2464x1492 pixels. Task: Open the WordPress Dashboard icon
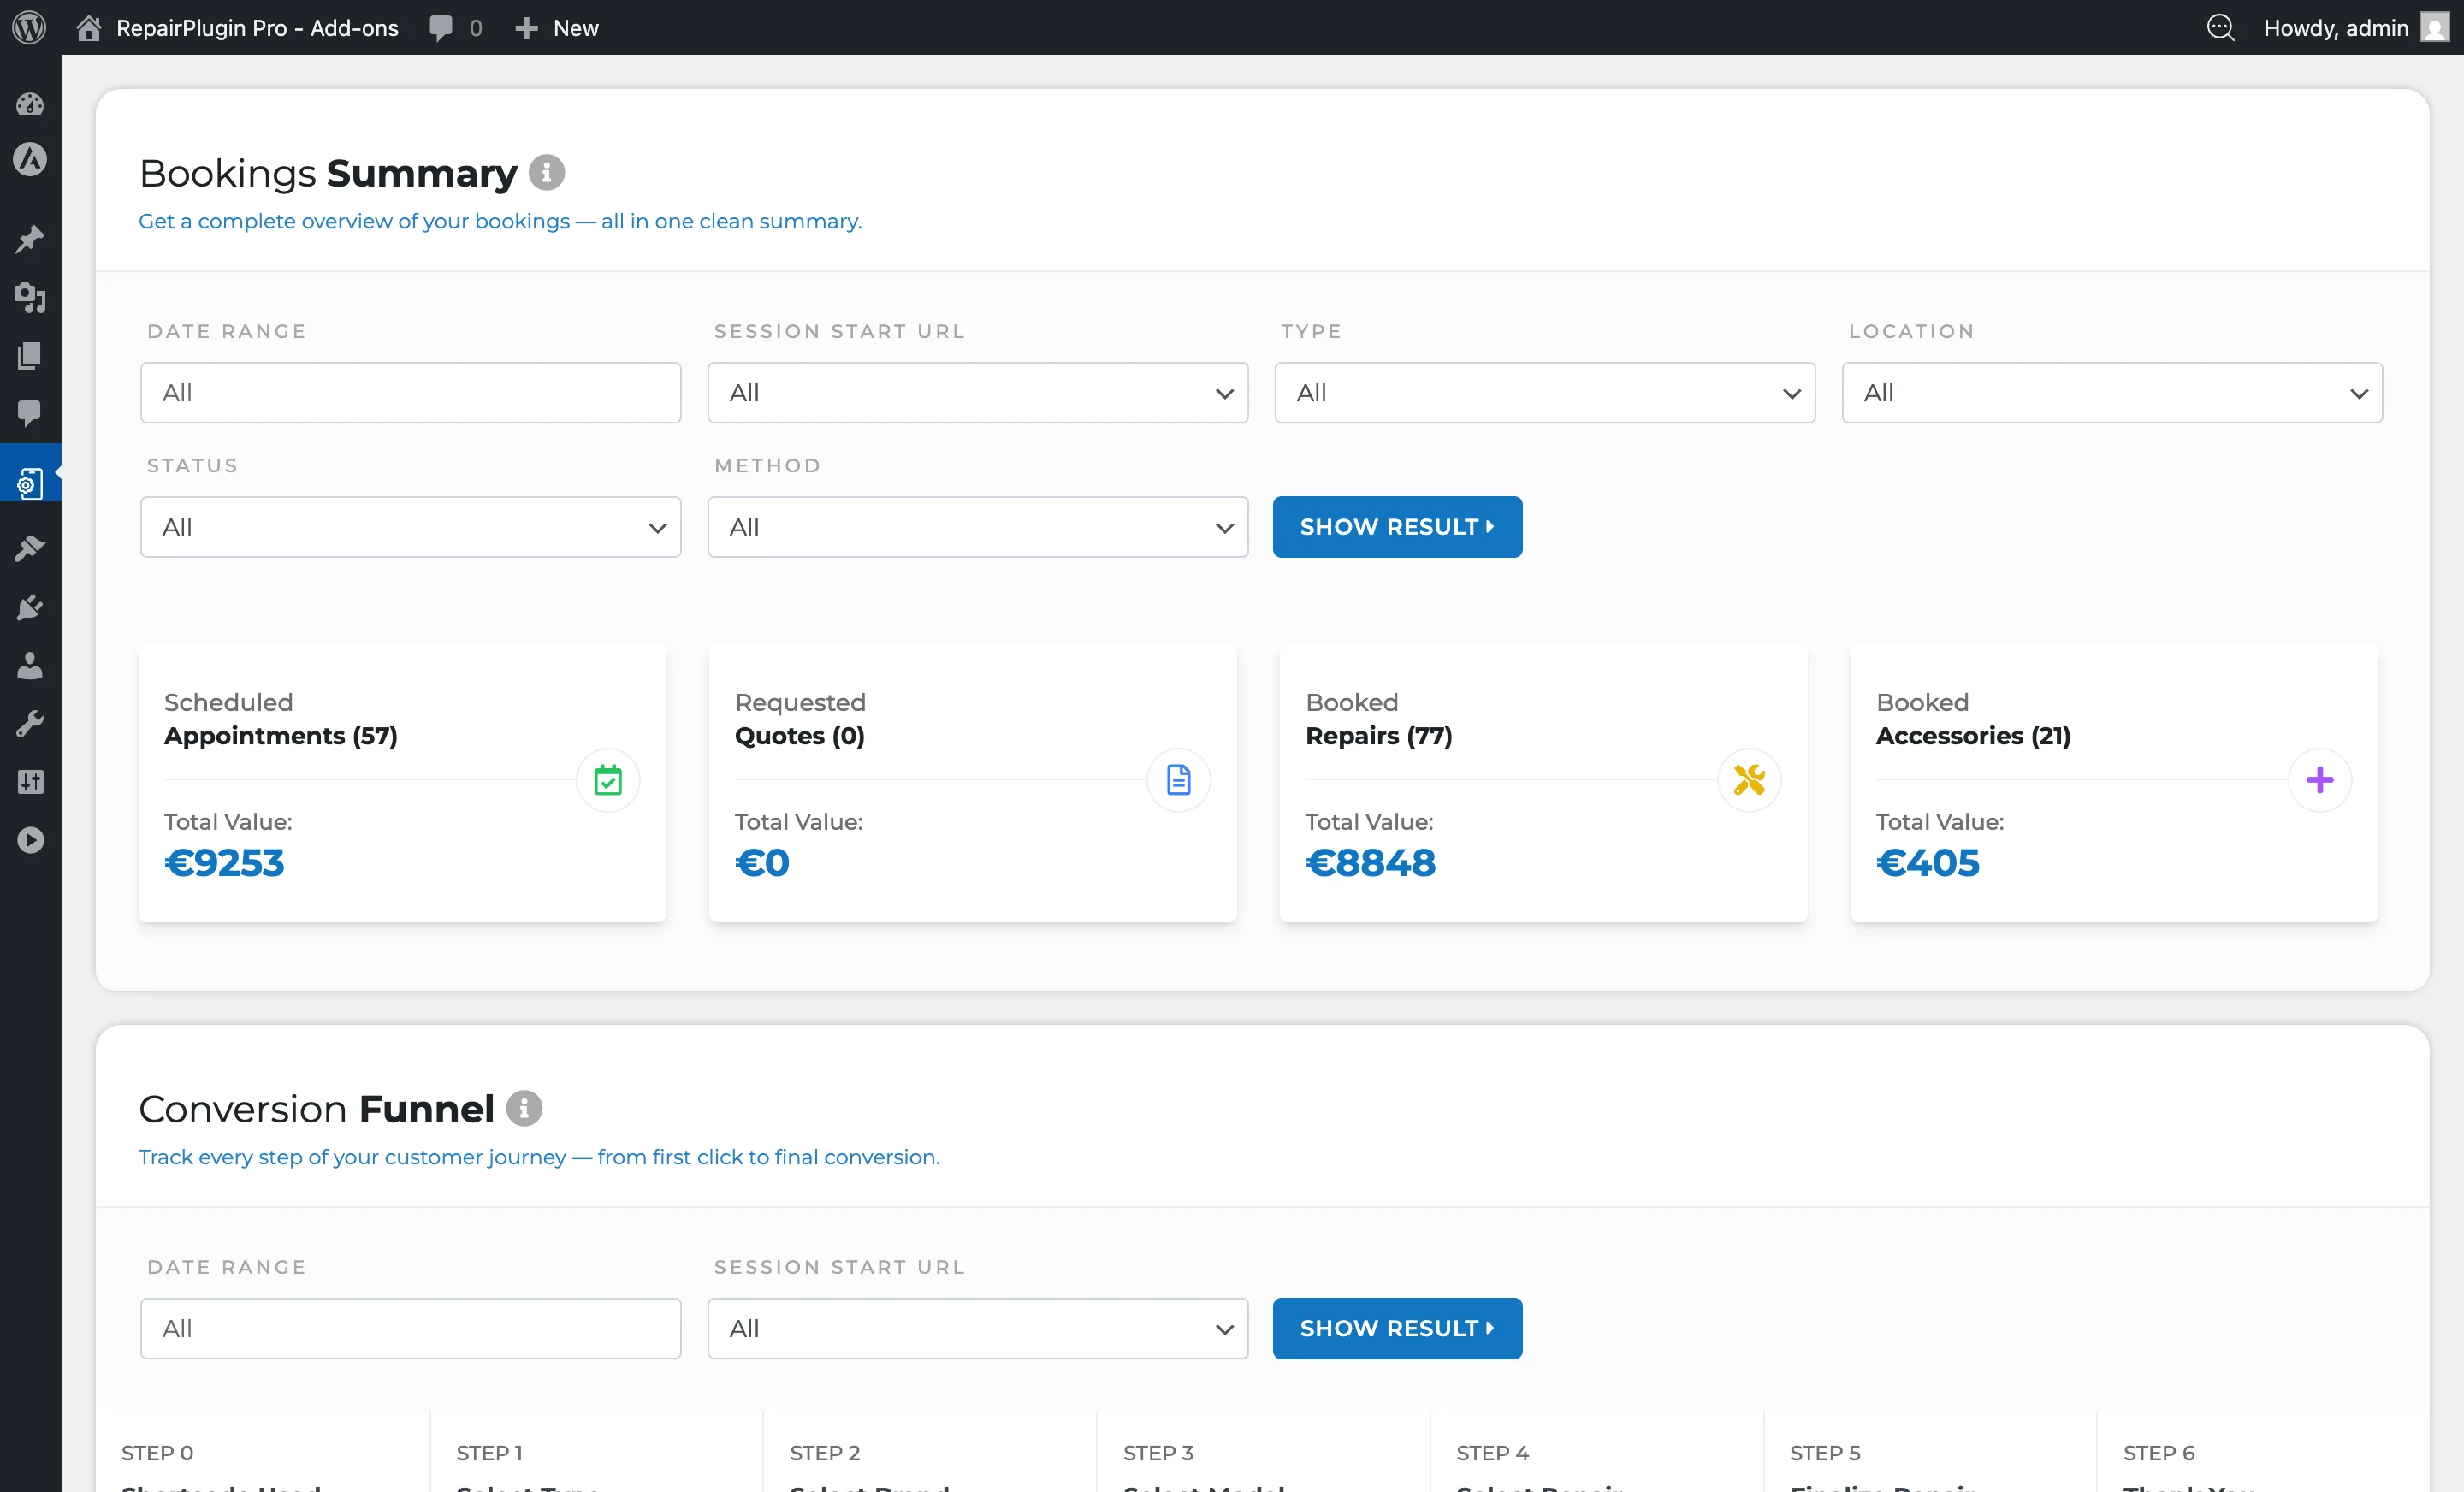[30, 103]
